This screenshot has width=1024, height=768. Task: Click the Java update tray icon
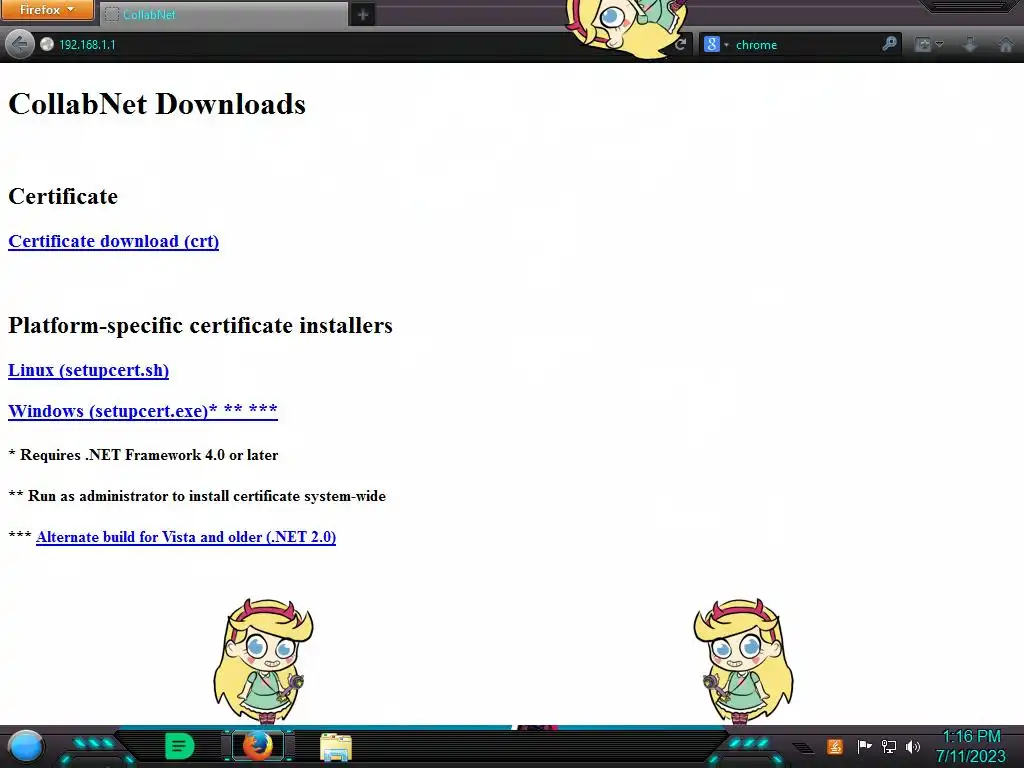(x=835, y=746)
